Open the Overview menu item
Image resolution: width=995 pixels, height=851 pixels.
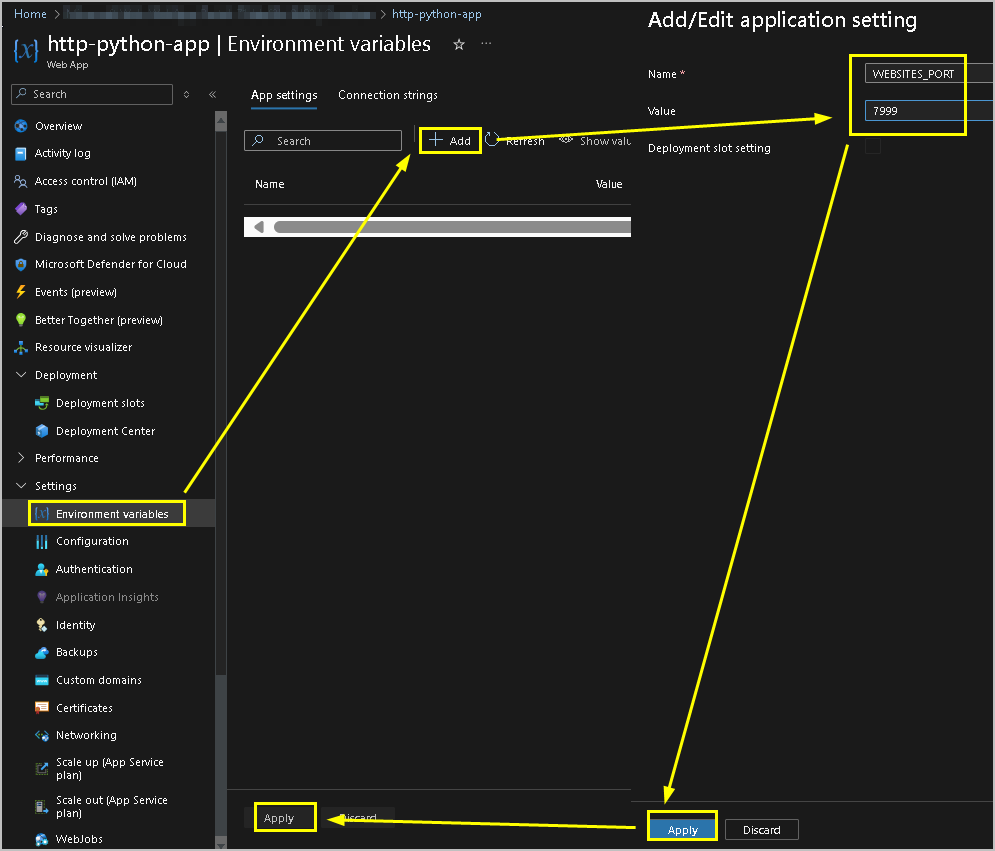[59, 126]
